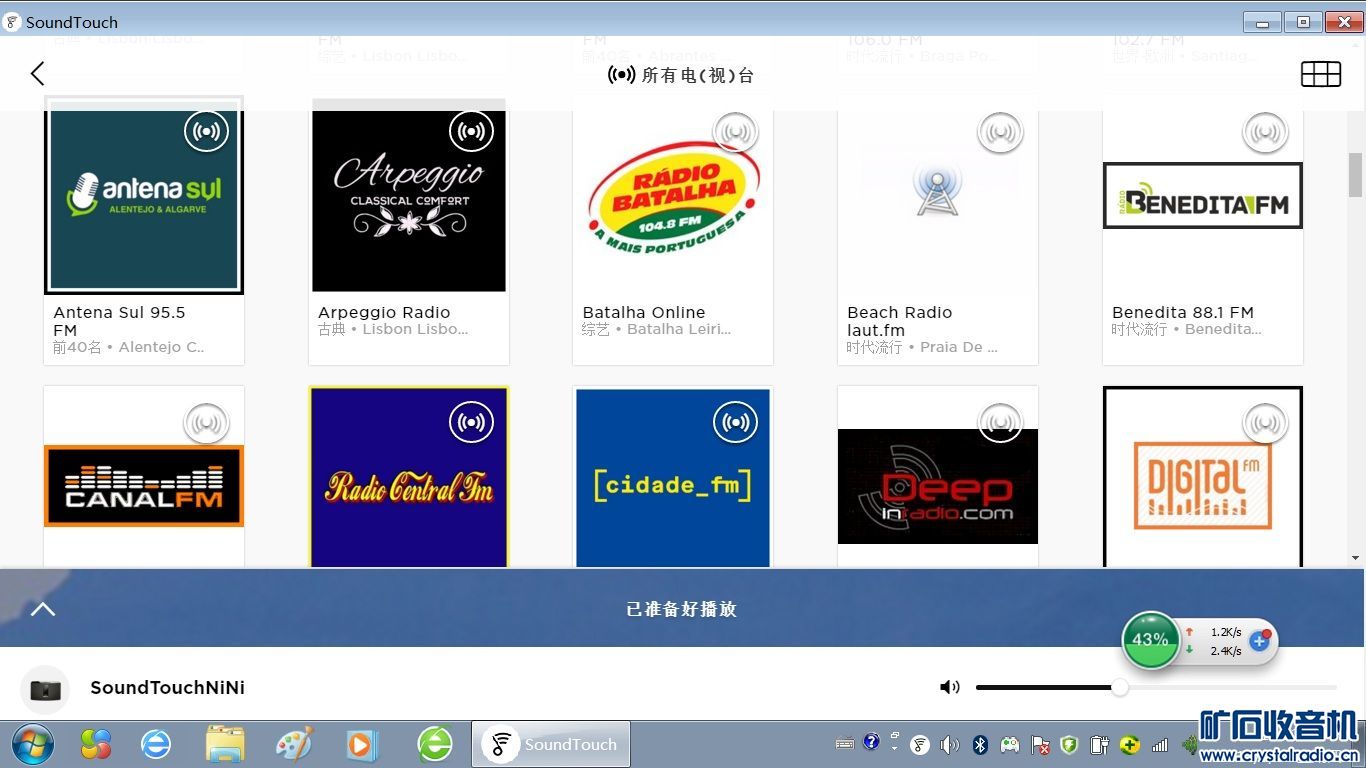1366x768 pixels.
Task: Click the "SoundTouchNiNi" device name
Action: [x=167, y=688]
